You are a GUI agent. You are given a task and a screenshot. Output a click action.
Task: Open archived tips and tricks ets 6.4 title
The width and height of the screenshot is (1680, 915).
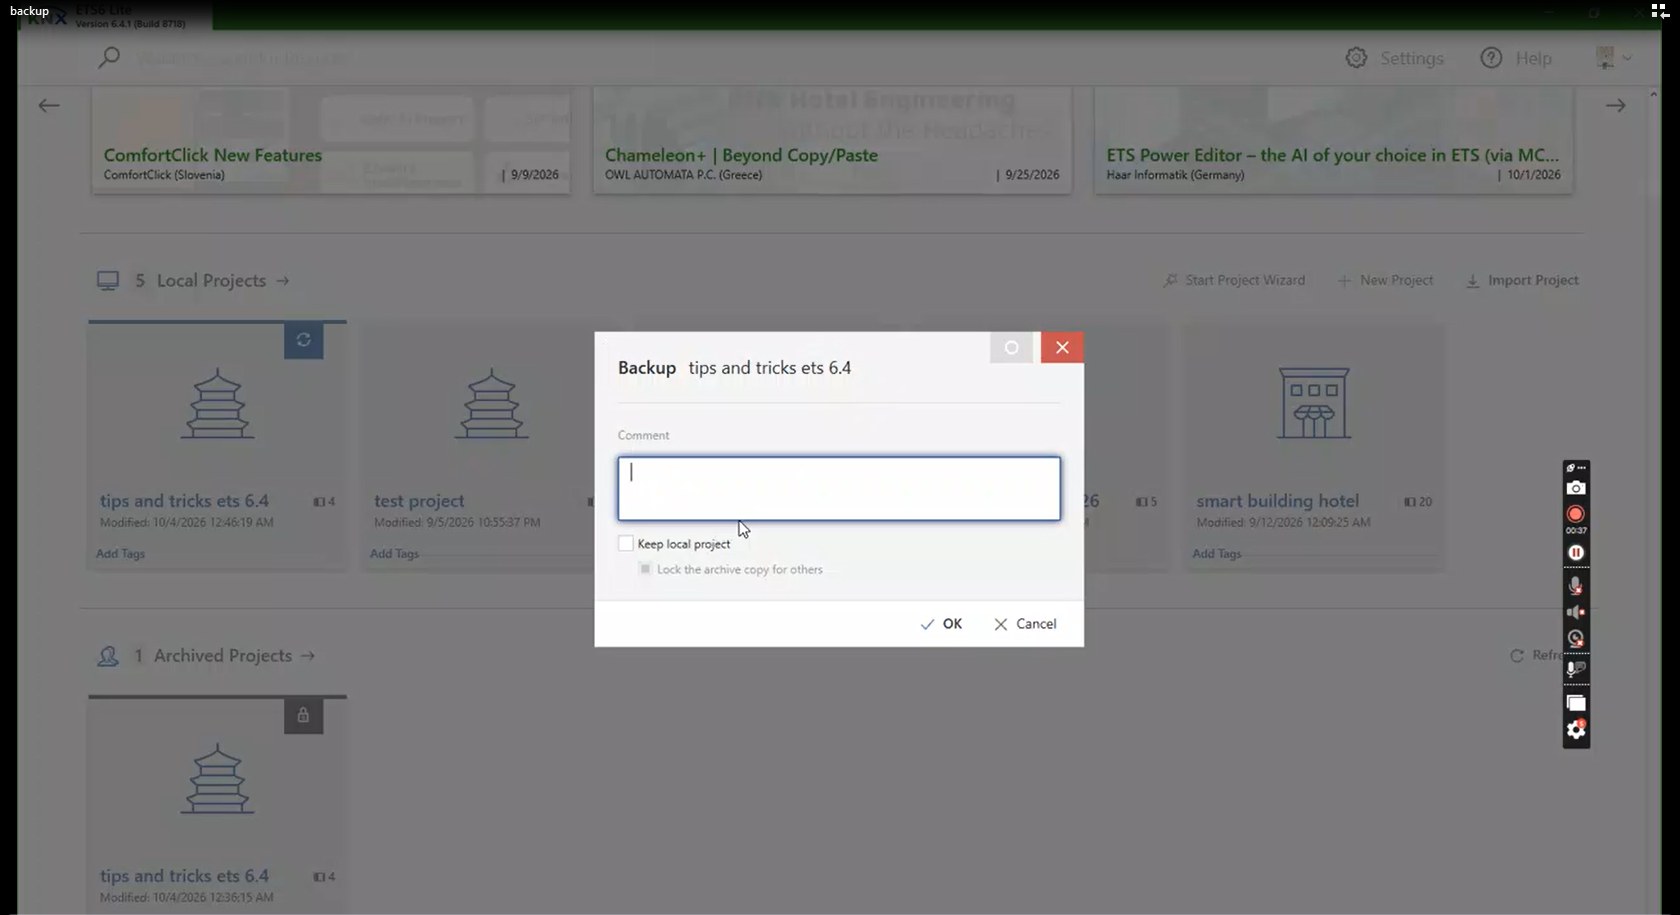[184, 876]
